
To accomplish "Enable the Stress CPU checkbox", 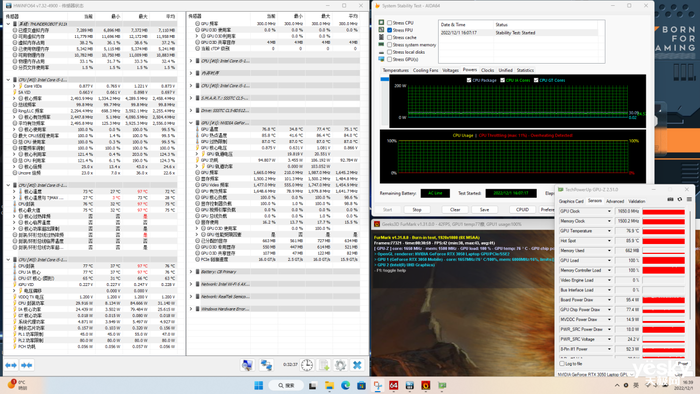I will [x=389, y=23].
